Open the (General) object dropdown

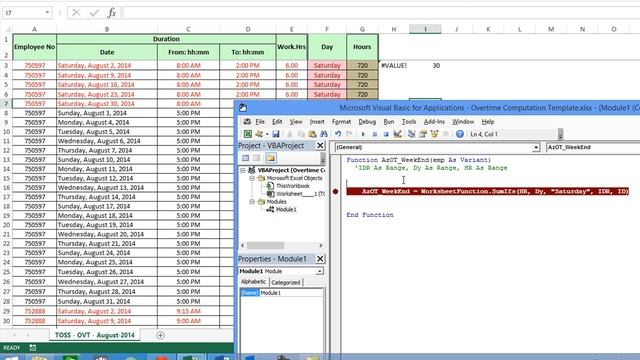[x=536, y=147]
